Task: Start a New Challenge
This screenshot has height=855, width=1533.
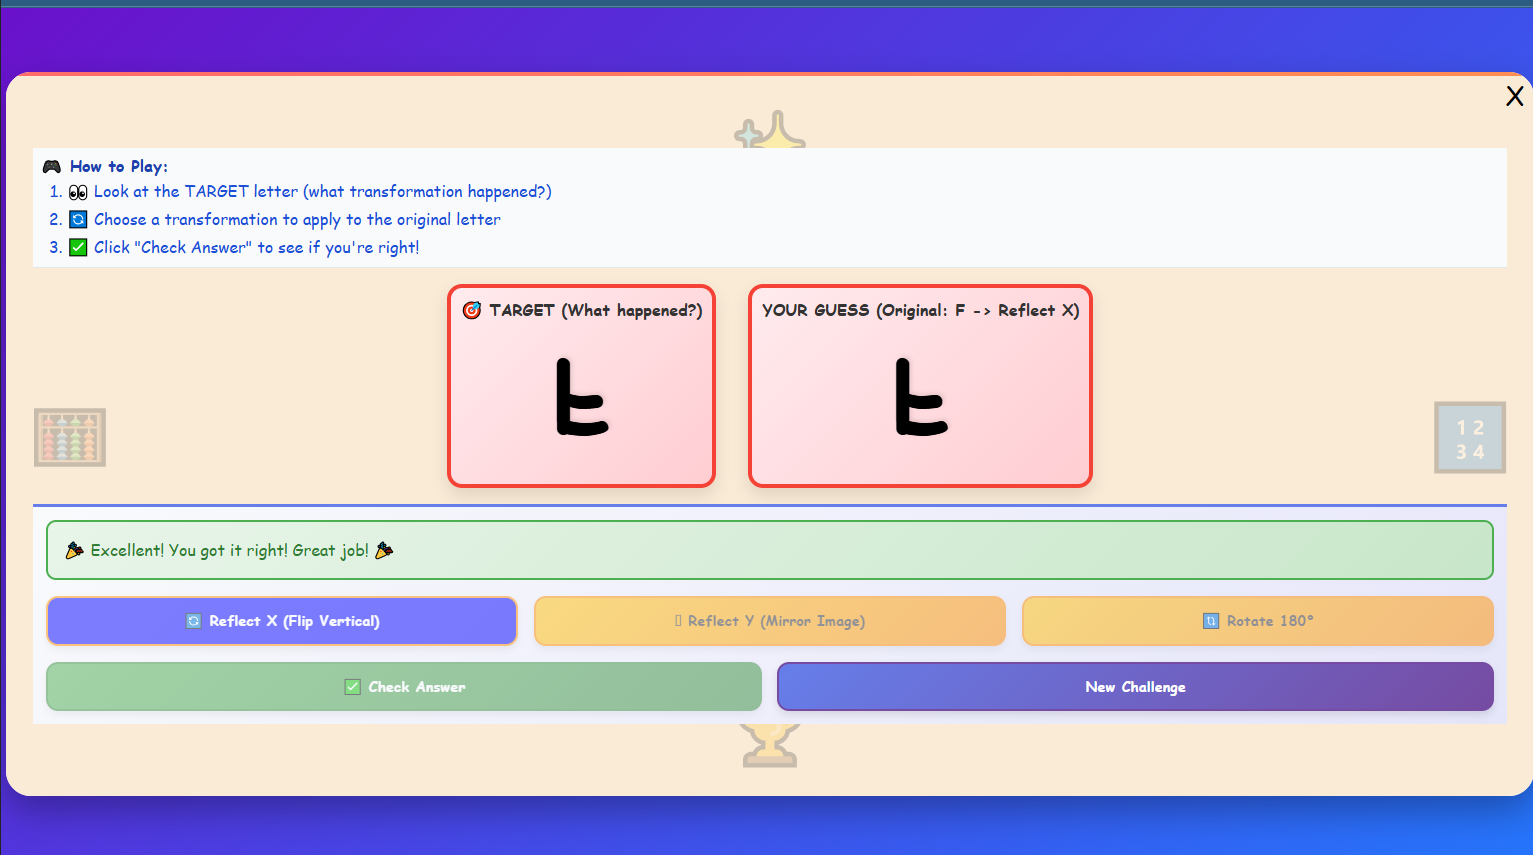Action: point(1135,687)
